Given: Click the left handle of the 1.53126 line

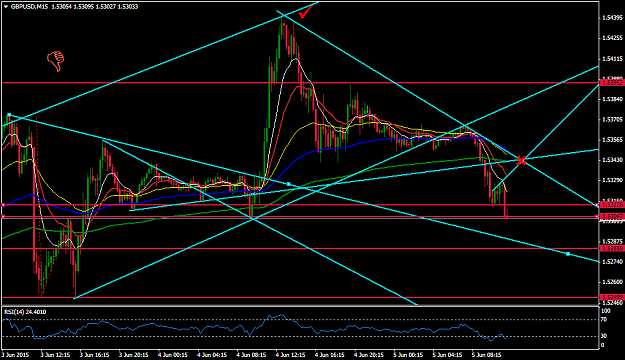Looking at the screenshot, I should [x=3, y=205].
